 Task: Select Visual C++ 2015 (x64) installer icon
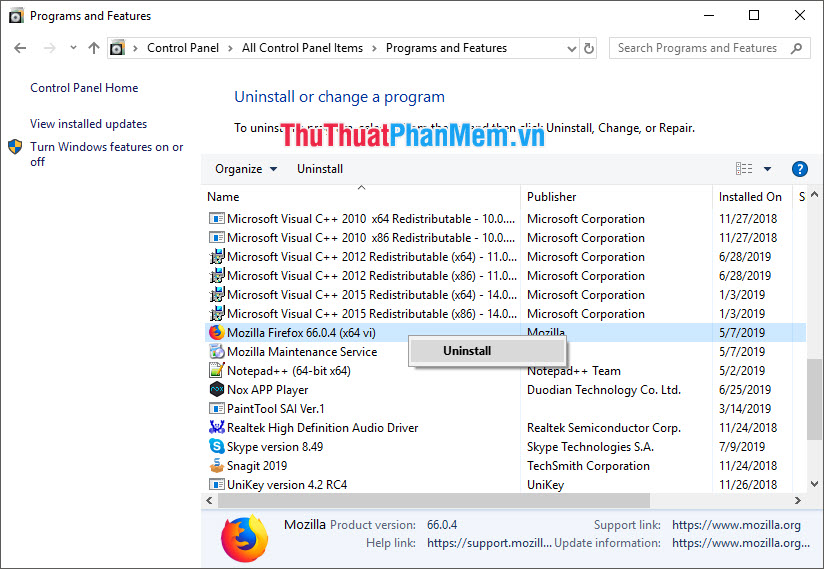(217, 295)
